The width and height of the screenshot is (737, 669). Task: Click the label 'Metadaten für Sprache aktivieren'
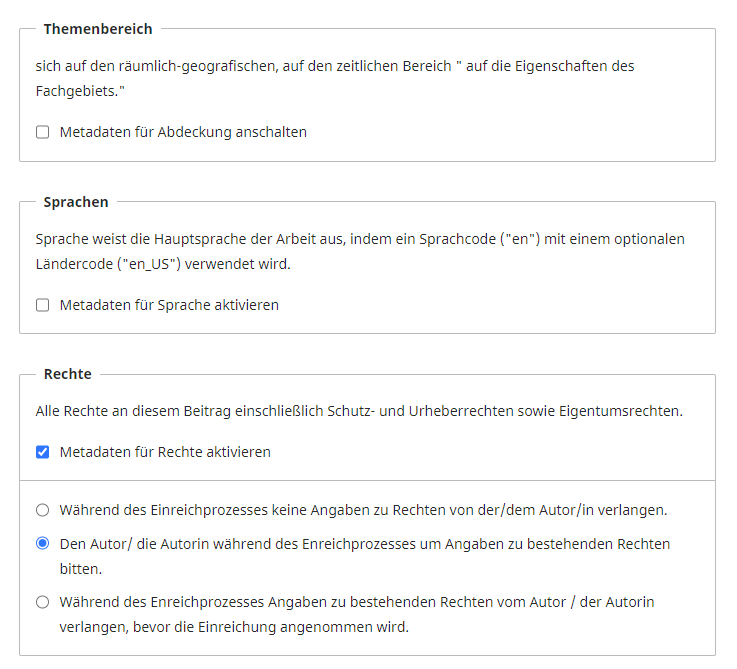click(169, 305)
